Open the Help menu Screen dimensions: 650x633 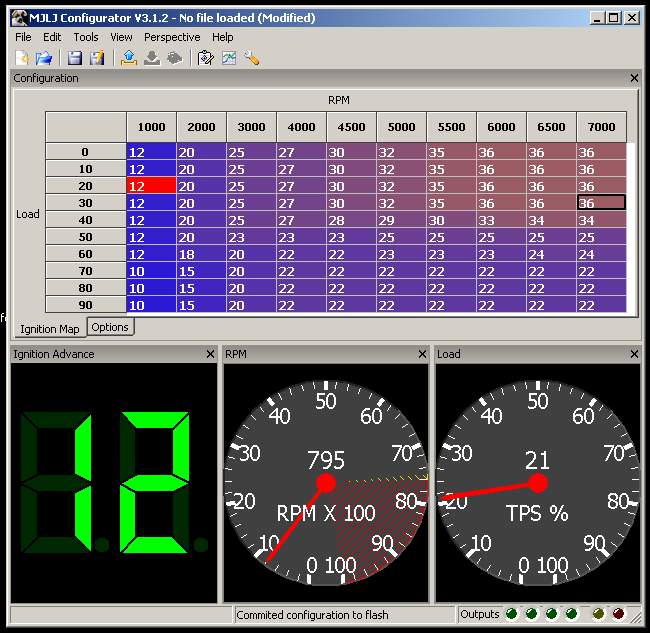pos(223,37)
